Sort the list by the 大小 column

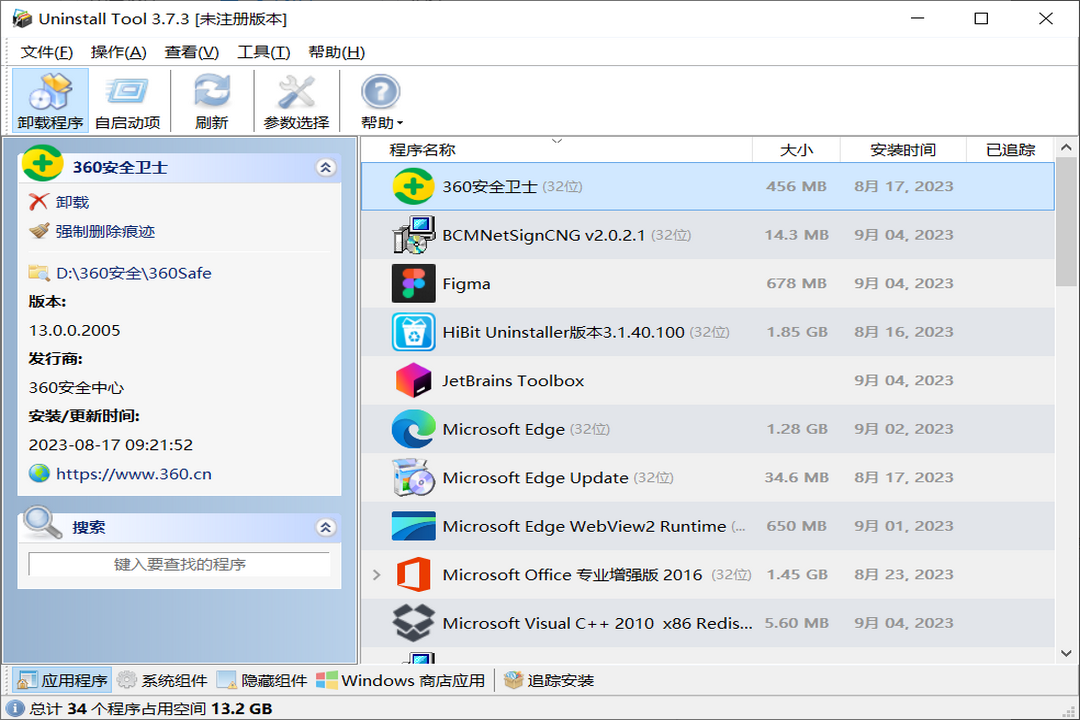click(796, 148)
